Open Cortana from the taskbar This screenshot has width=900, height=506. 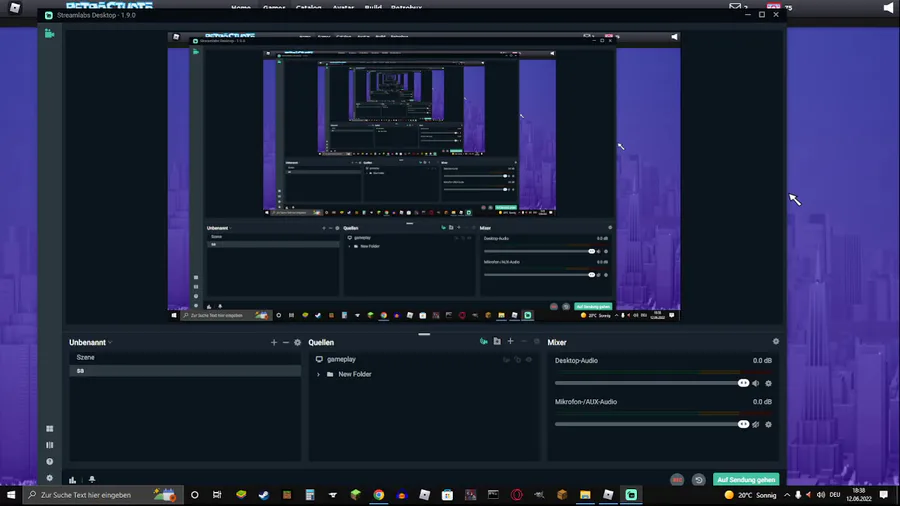pos(195,495)
